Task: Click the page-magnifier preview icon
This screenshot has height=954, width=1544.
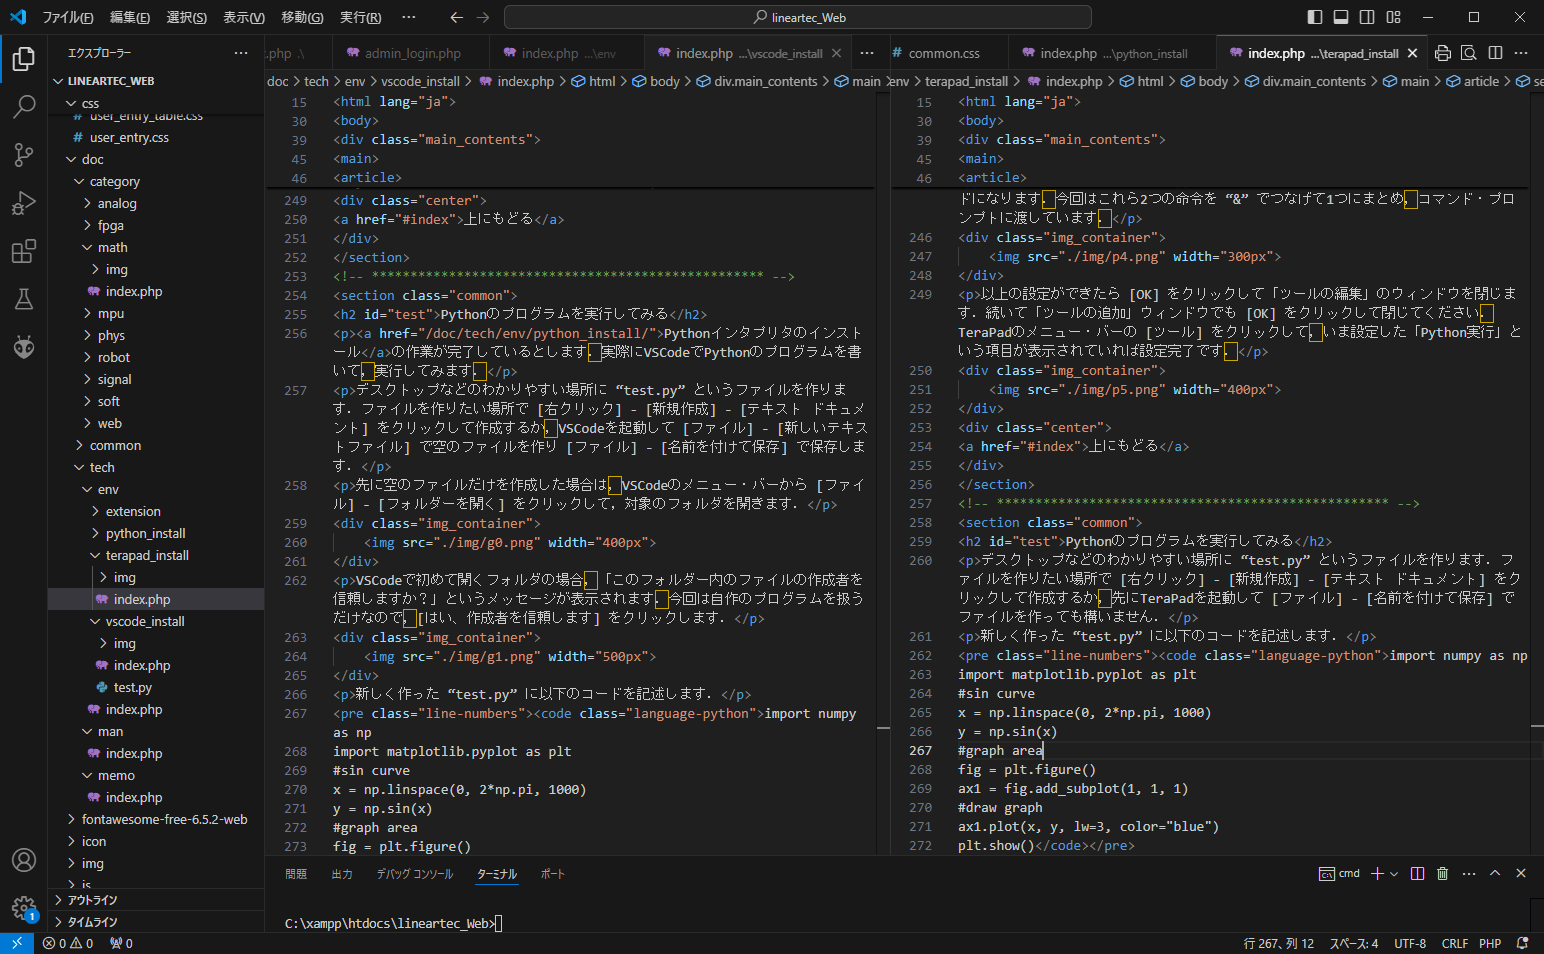Action: click(1468, 53)
